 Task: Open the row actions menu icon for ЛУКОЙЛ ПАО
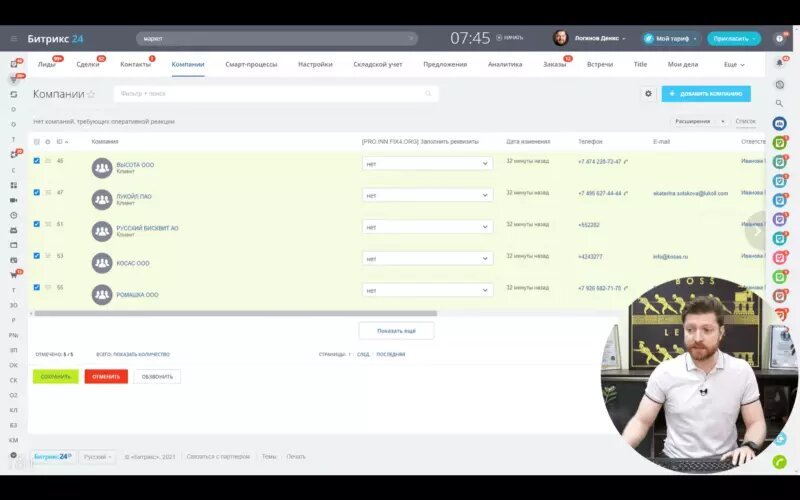click(48, 192)
